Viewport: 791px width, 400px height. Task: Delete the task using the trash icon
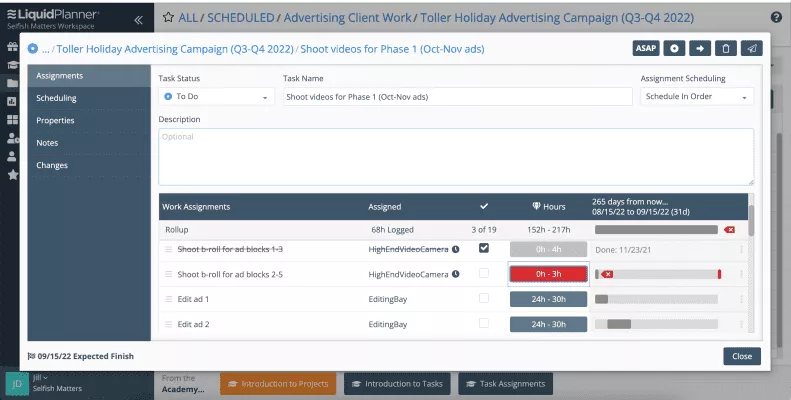coord(725,48)
